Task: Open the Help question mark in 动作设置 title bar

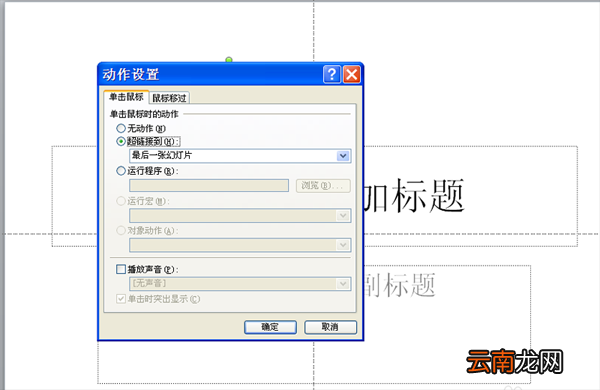Action: click(x=331, y=74)
